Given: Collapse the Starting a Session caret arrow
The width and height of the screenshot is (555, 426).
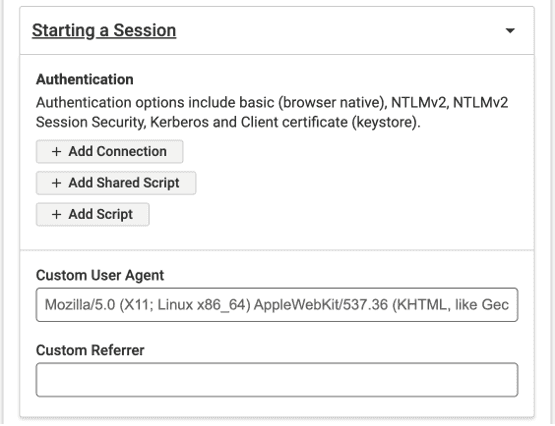Looking at the screenshot, I should (x=510, y=31).
